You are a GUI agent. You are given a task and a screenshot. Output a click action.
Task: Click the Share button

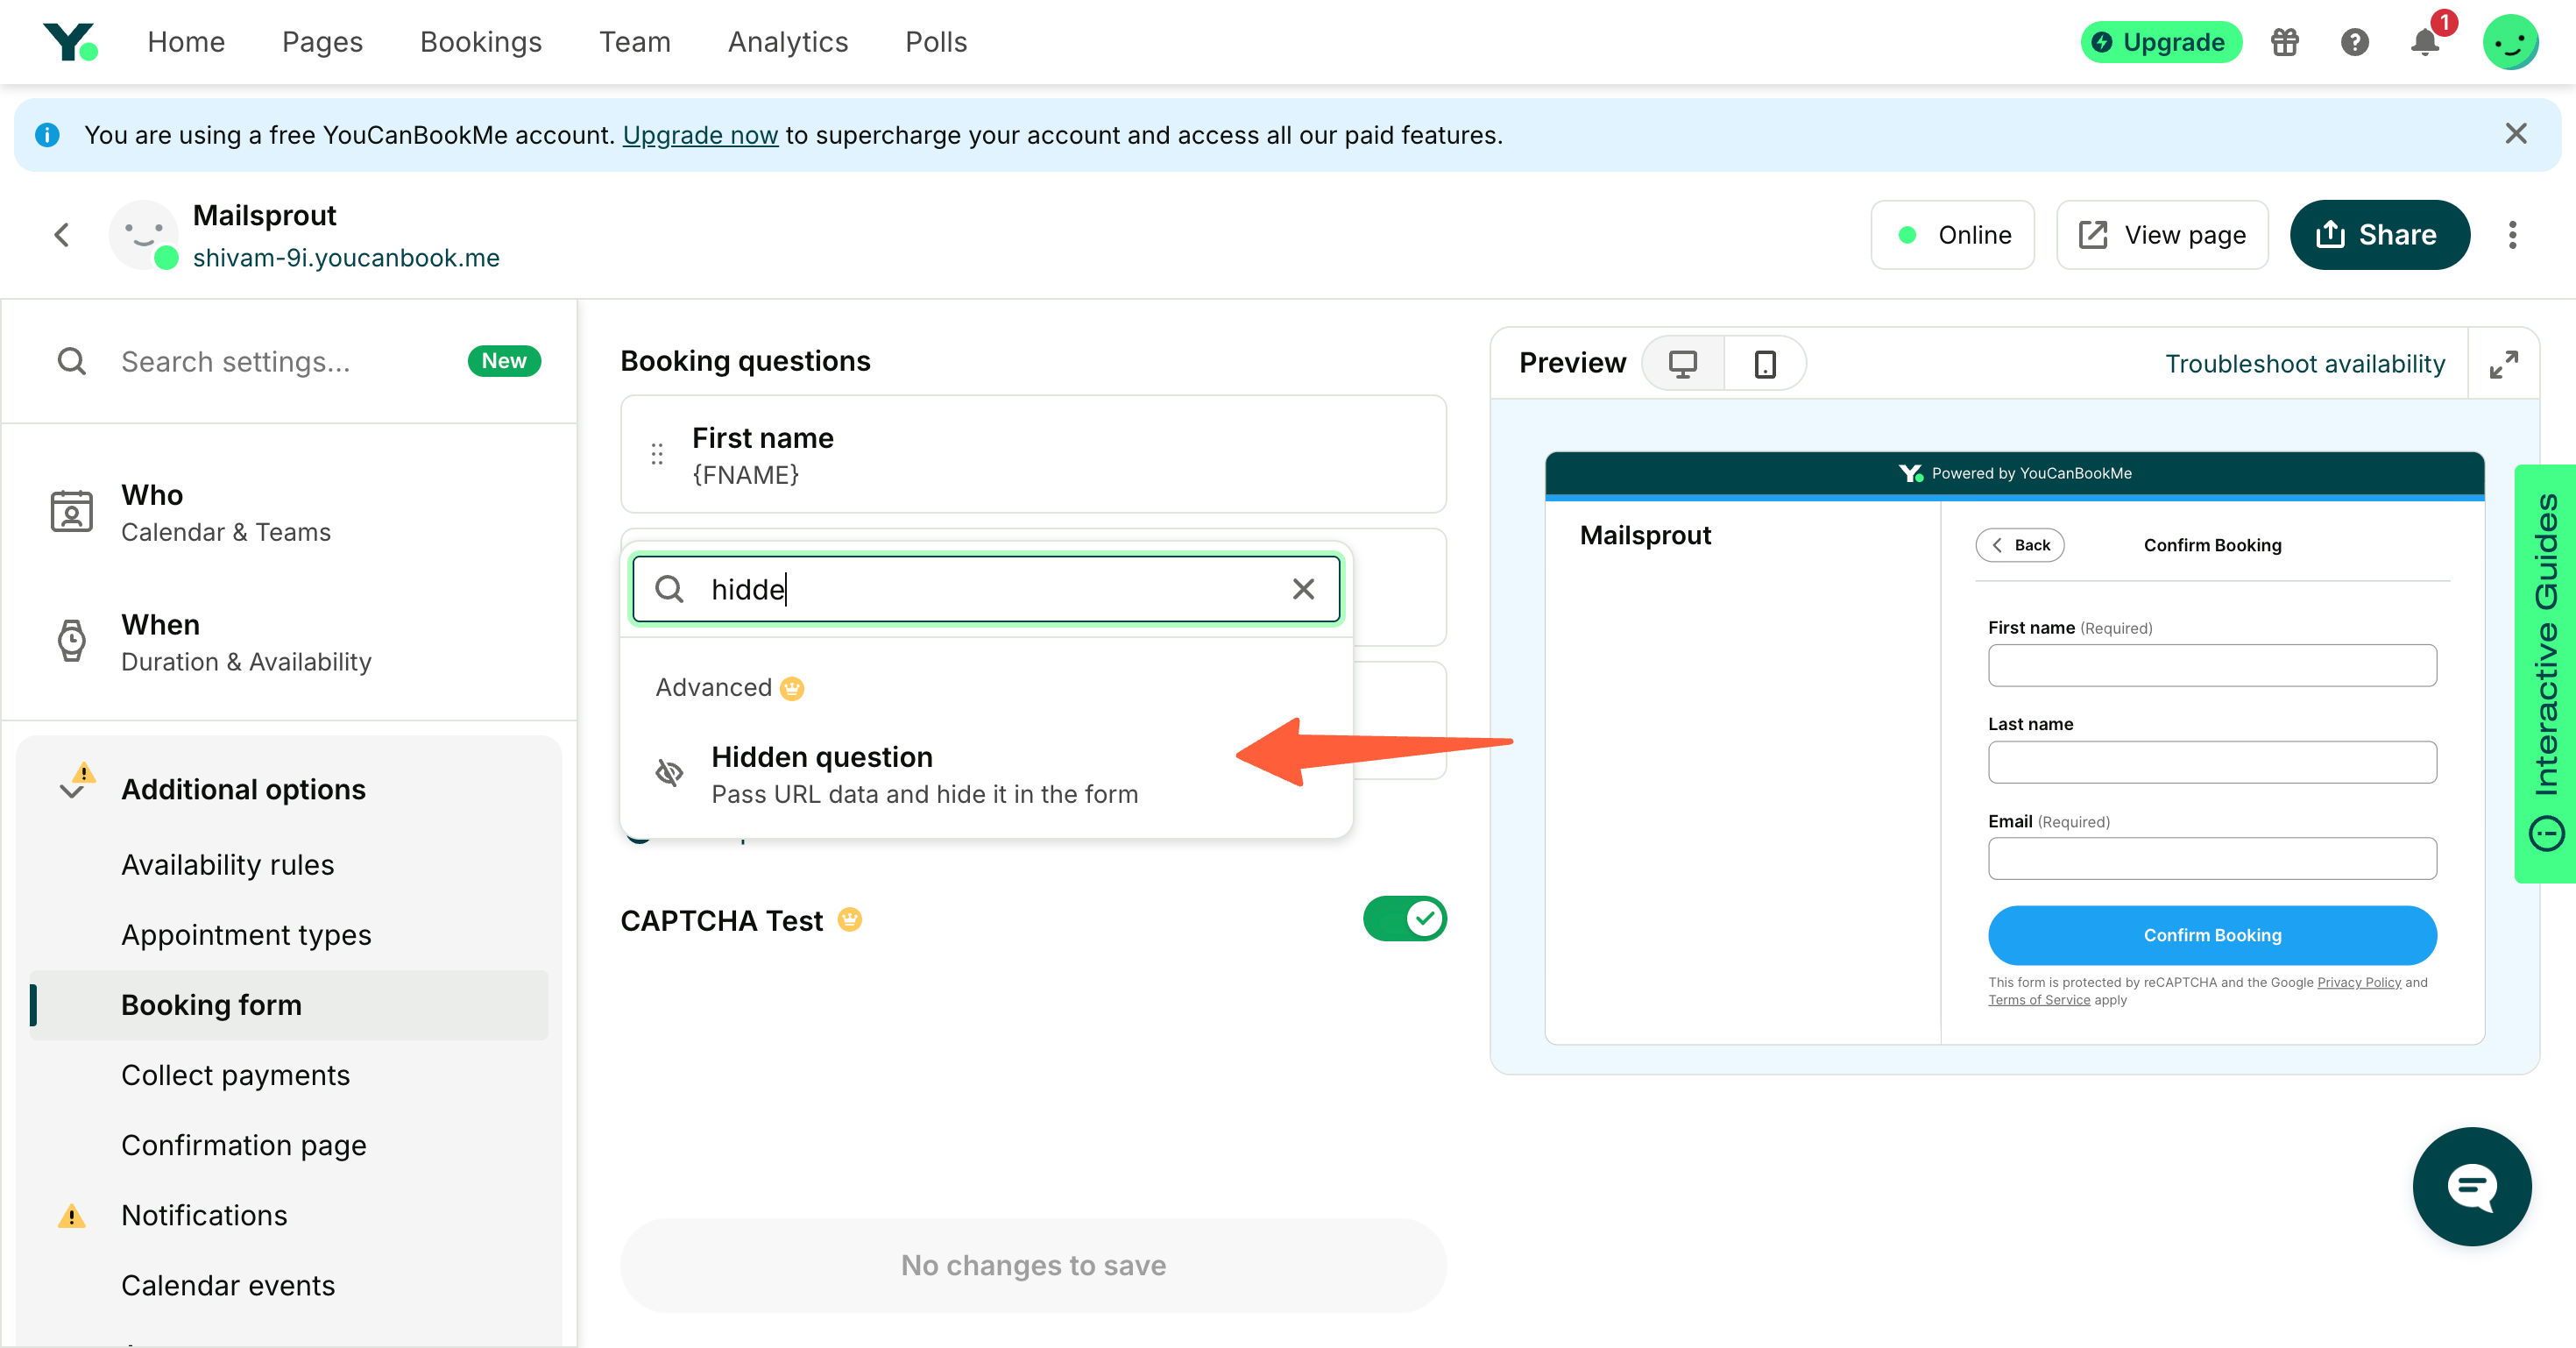pos(2379,235)
